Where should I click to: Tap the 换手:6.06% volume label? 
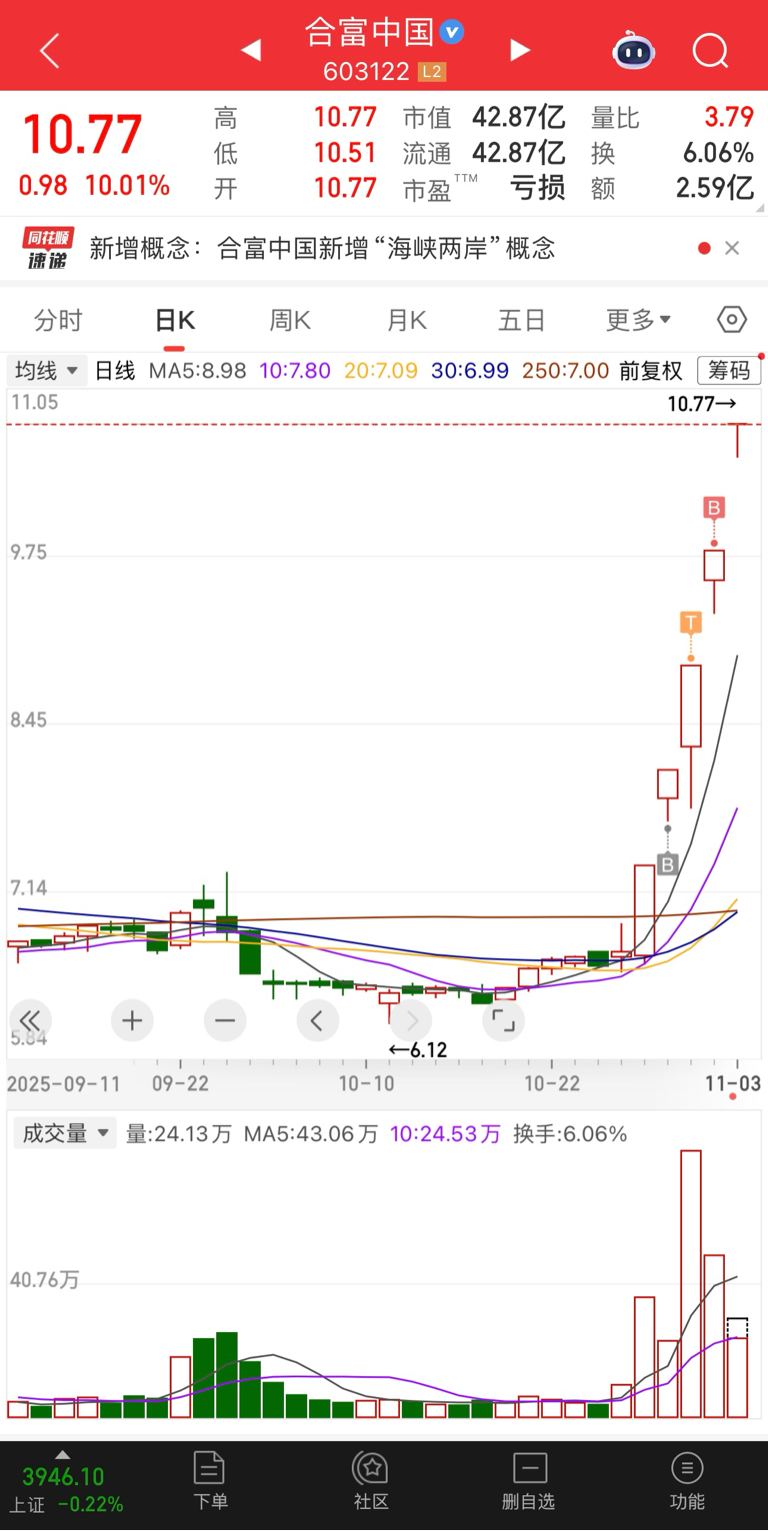pyautogui.click(x=570, y=1134)
